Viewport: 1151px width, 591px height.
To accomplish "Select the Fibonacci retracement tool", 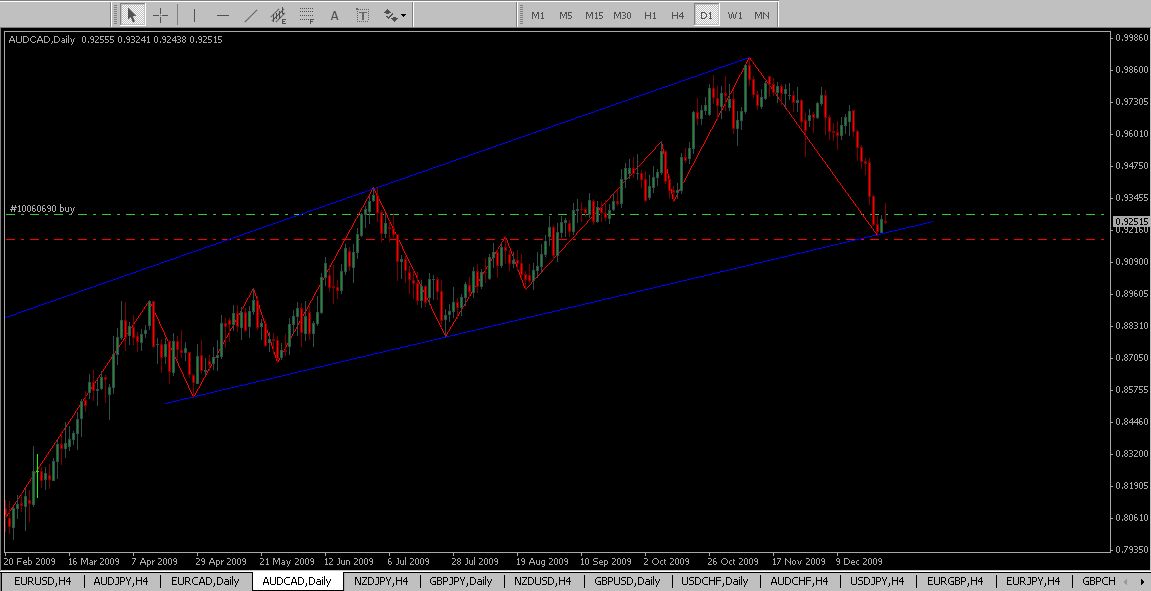I will coord(307,15).
